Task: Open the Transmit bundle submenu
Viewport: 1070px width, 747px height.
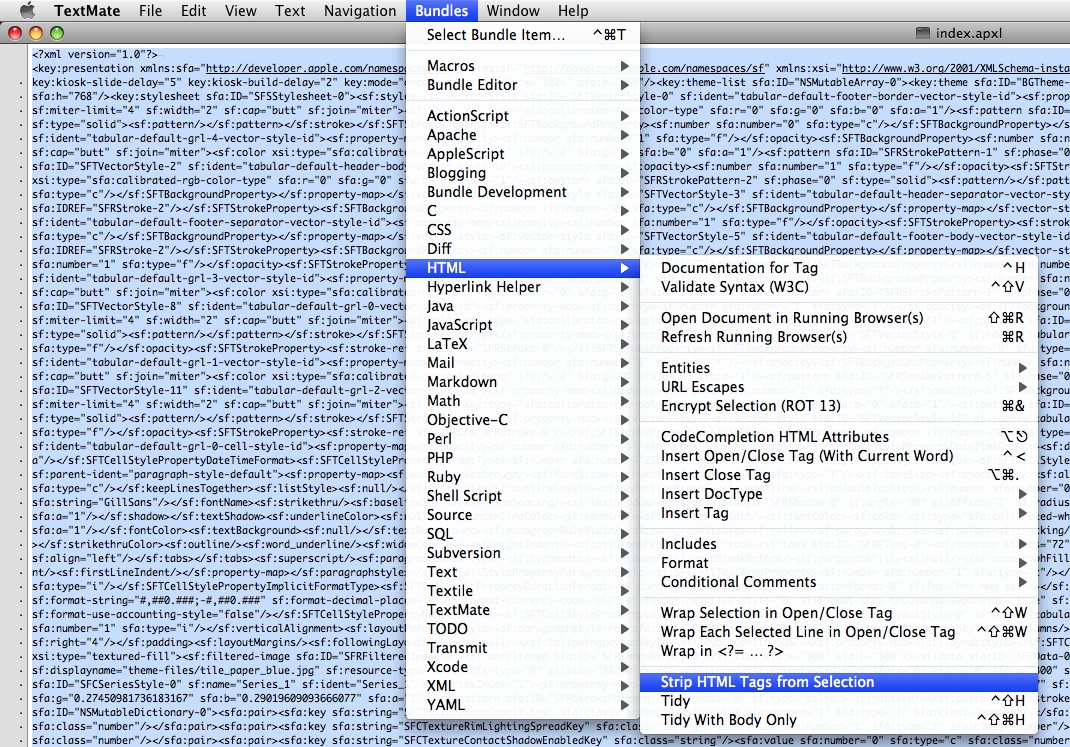Action: pos(523,648)
